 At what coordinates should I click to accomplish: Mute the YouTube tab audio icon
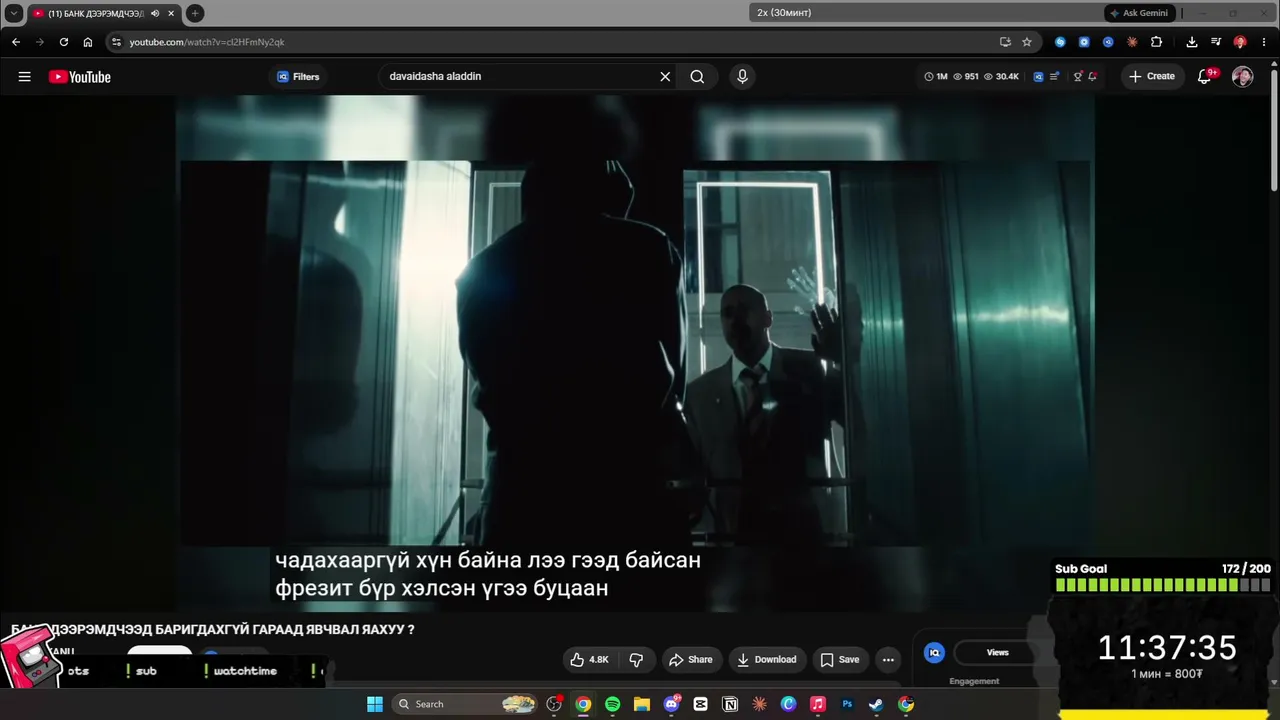click(155, 13)
